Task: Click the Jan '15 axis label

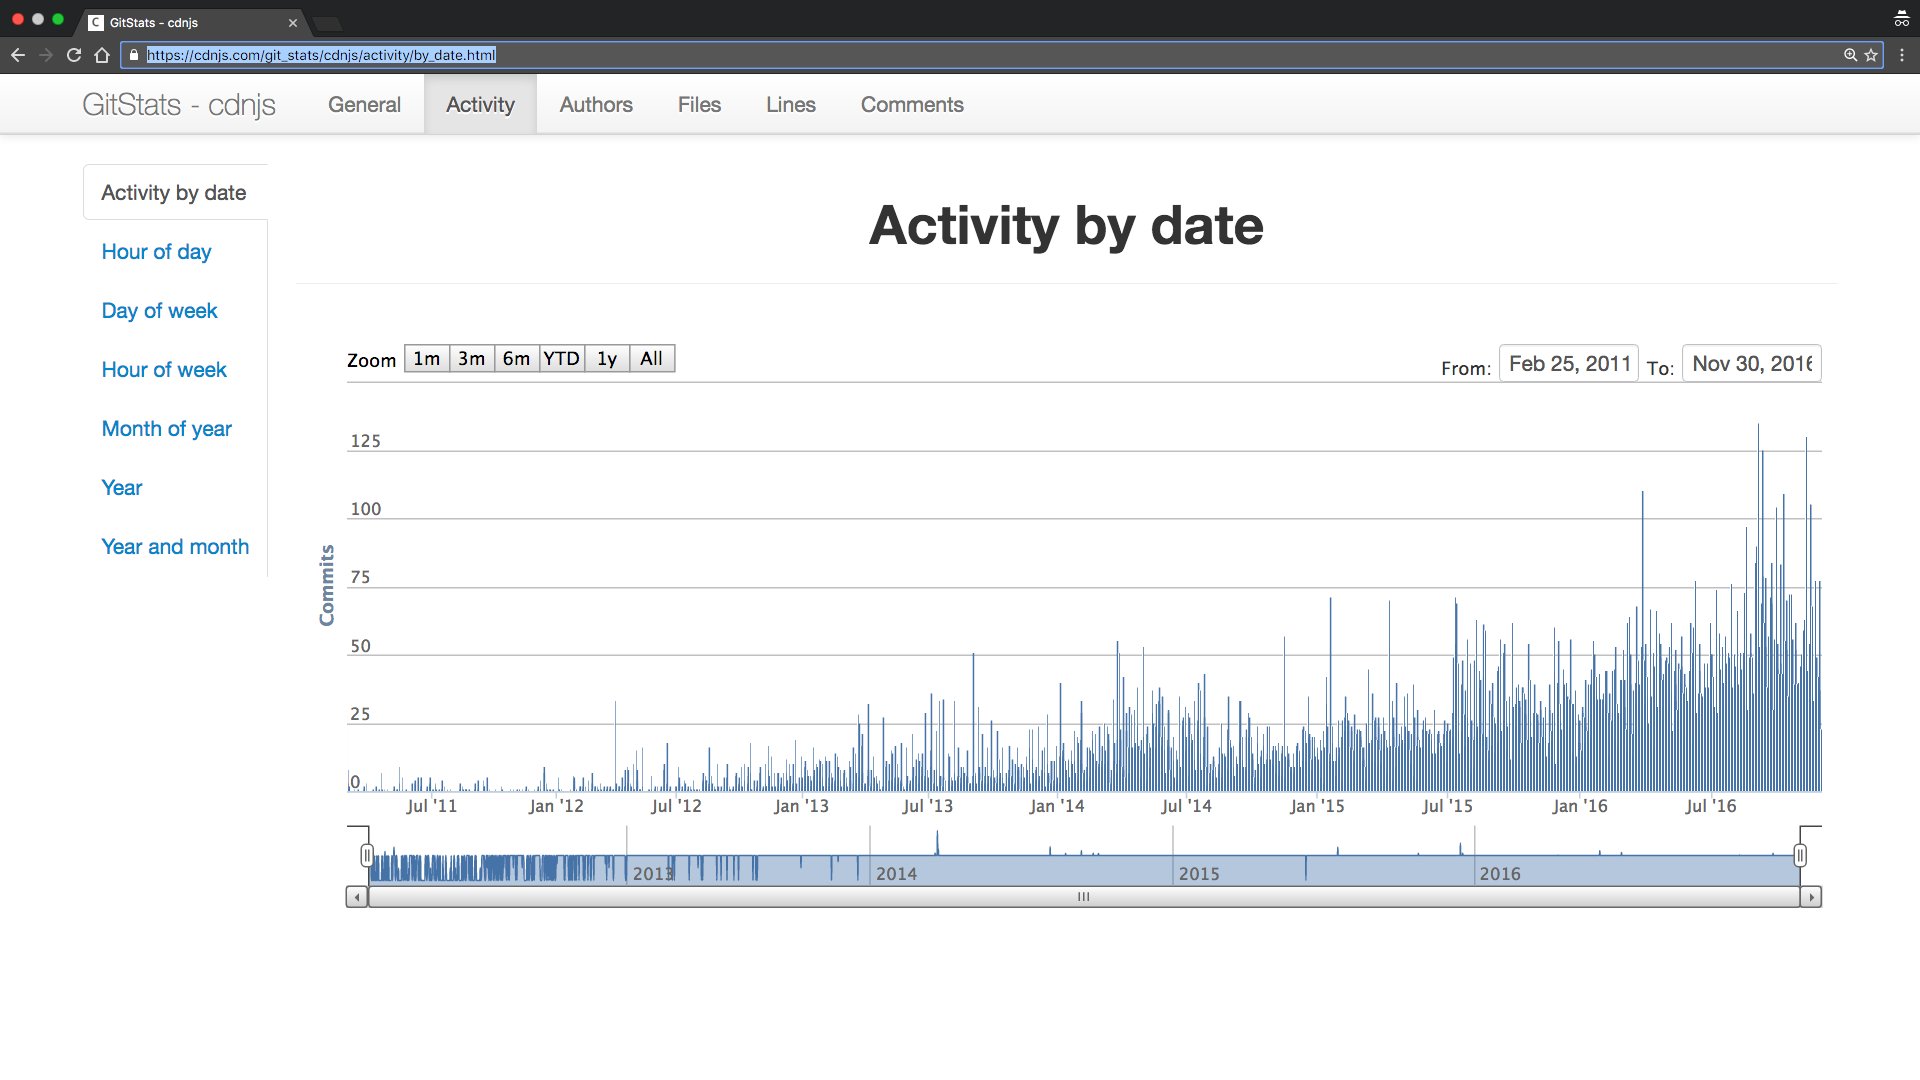Action: pyautogui.click(x=1317, y=806)
